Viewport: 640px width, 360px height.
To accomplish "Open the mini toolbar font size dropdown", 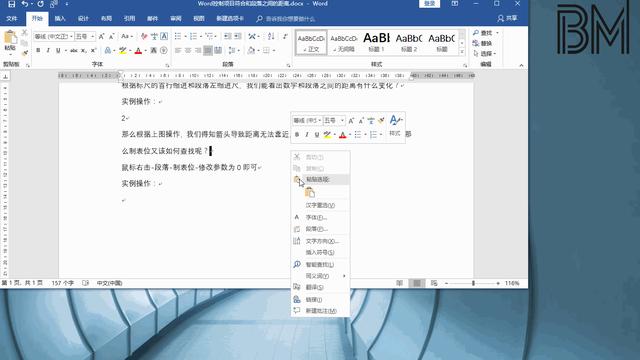I will click(342, 120).
